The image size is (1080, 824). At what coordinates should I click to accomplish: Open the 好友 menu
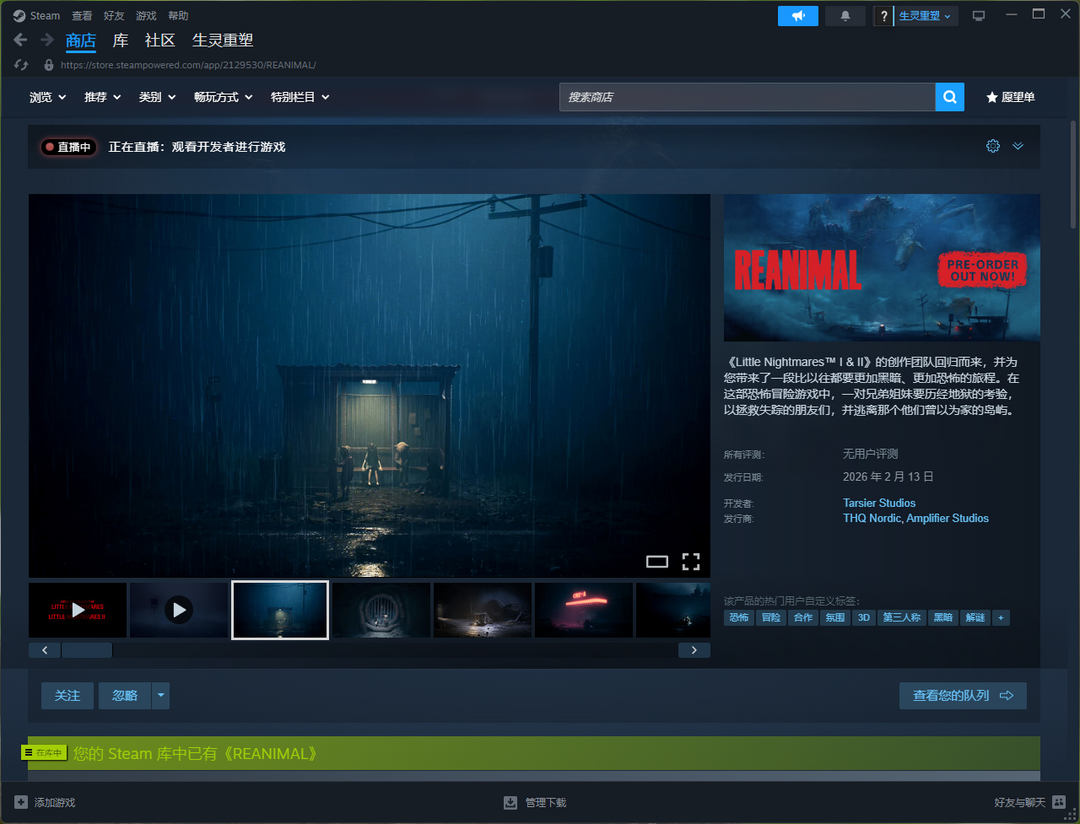tap(114, 15)
